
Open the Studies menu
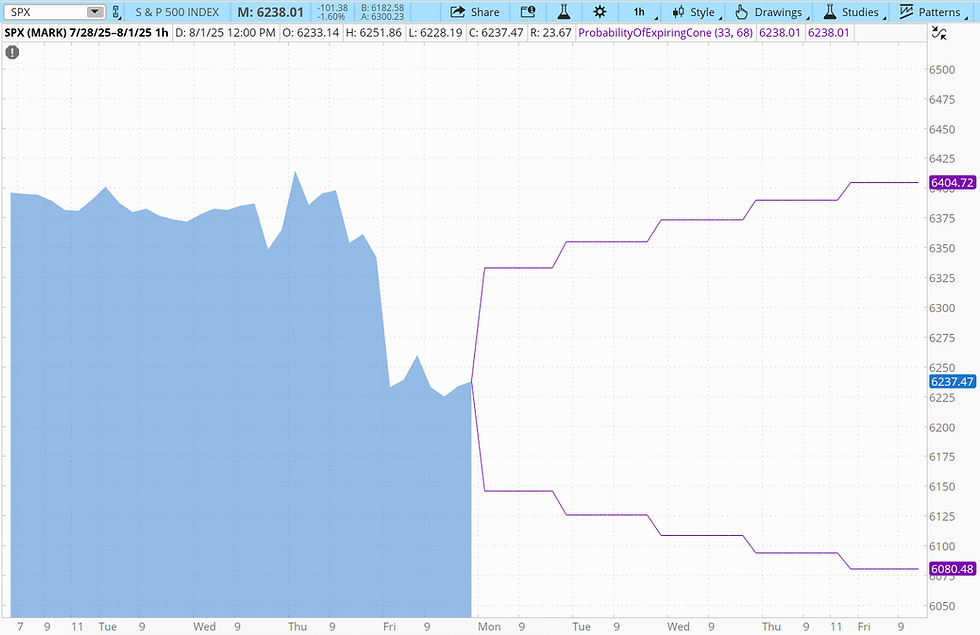coord(854,12)
